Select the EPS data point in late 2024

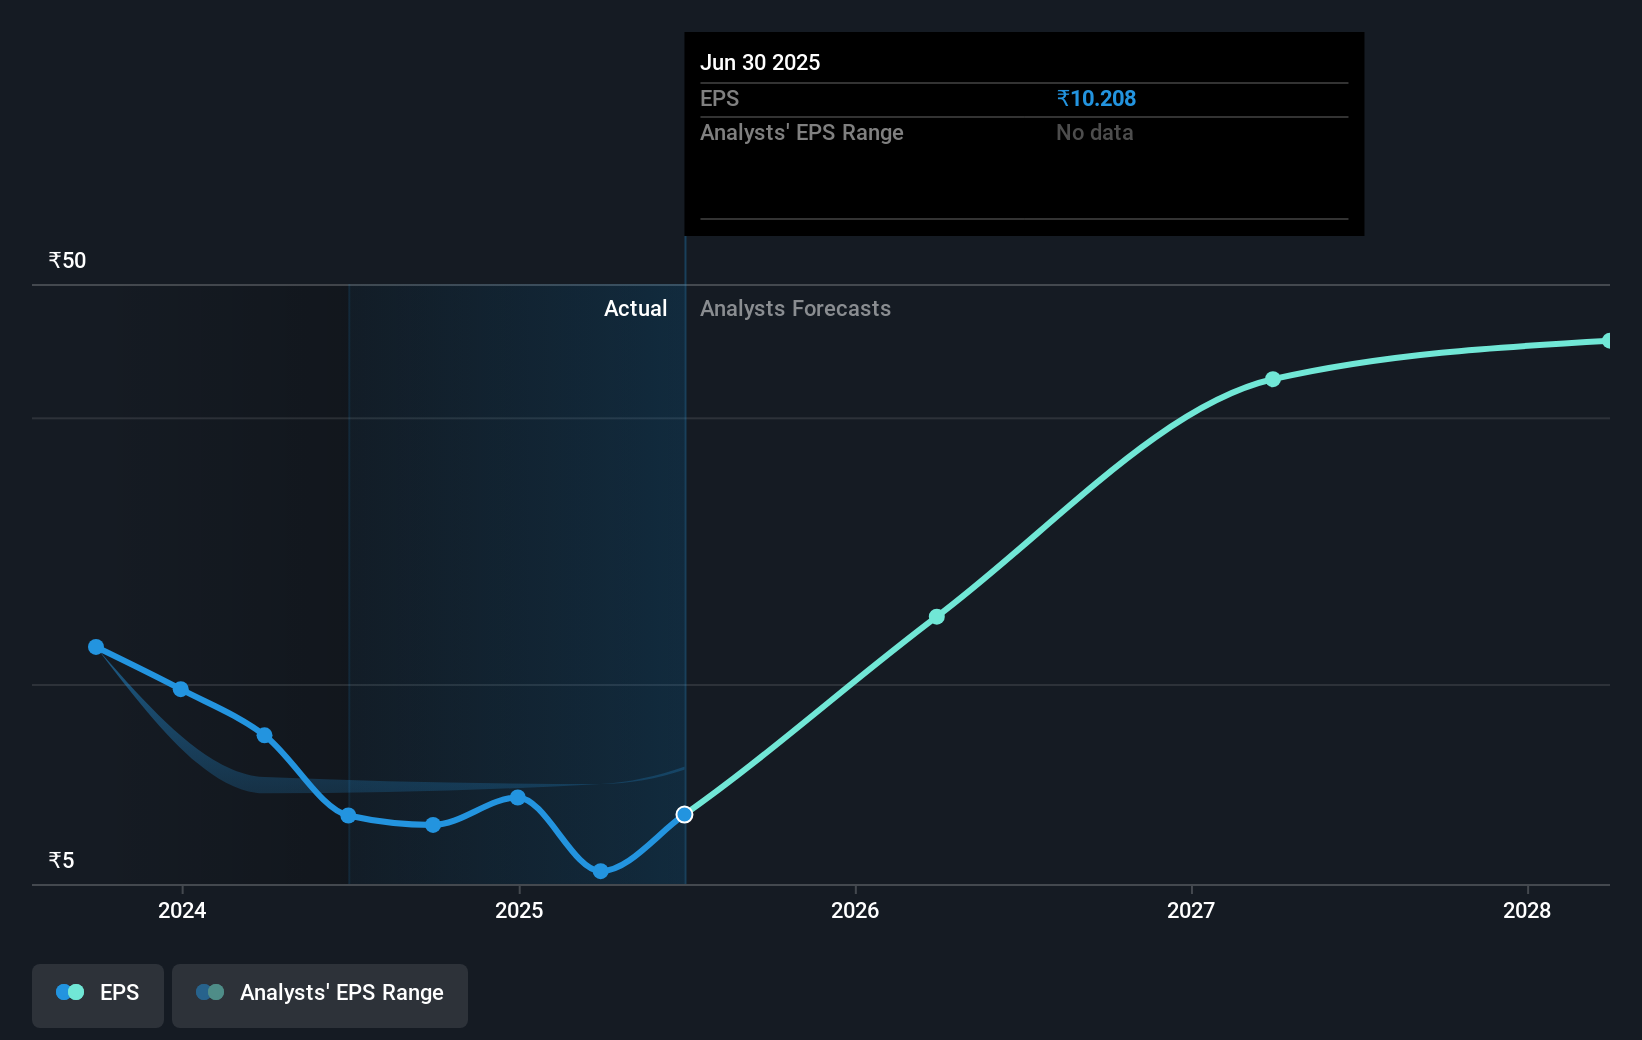coord(433,825)
